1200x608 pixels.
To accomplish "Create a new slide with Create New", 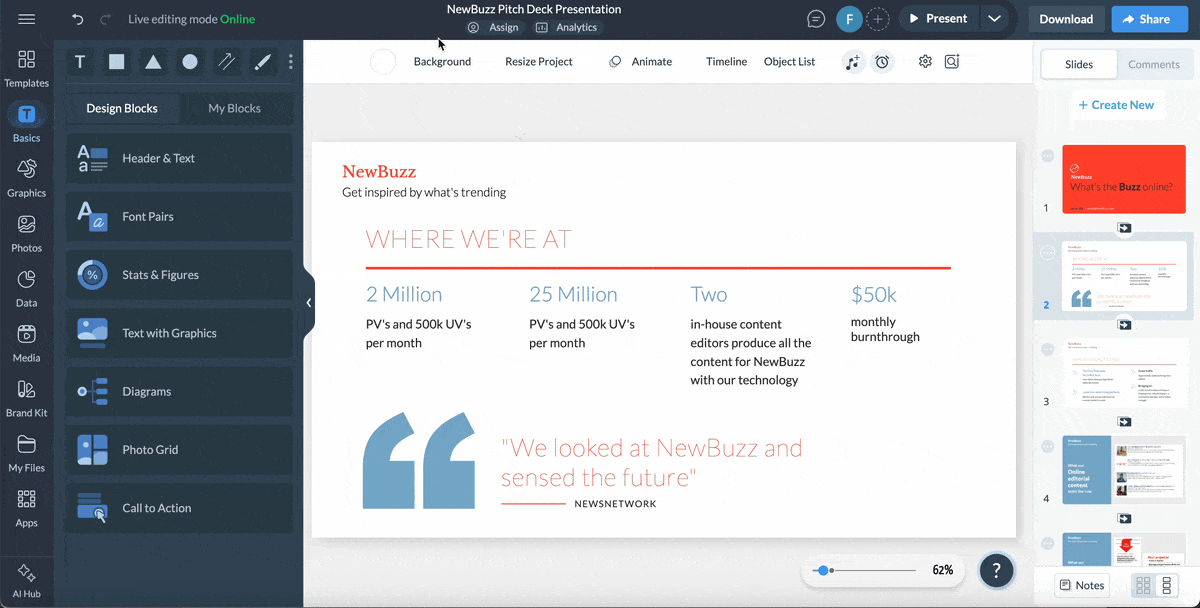I will coord(1117,104).
